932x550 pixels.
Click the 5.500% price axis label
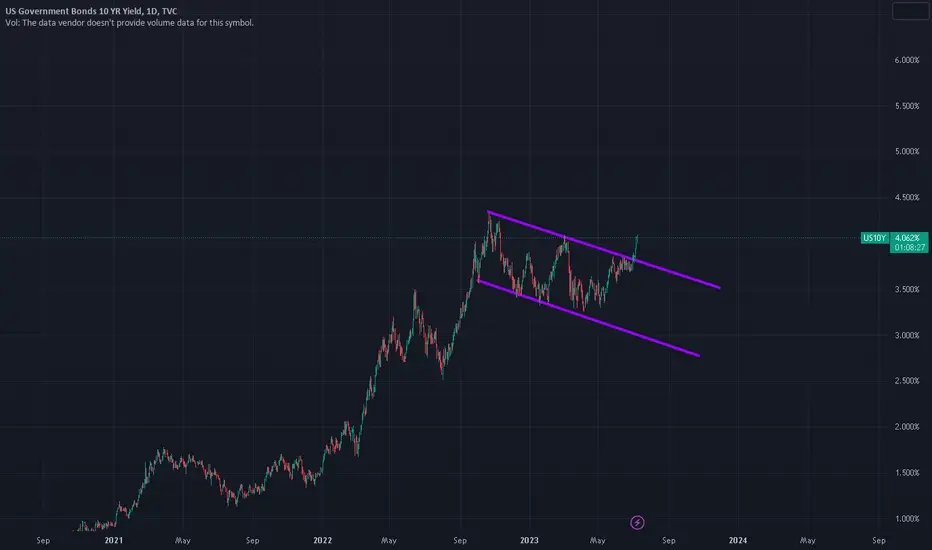pyautogui.click(x=906, y=106)
